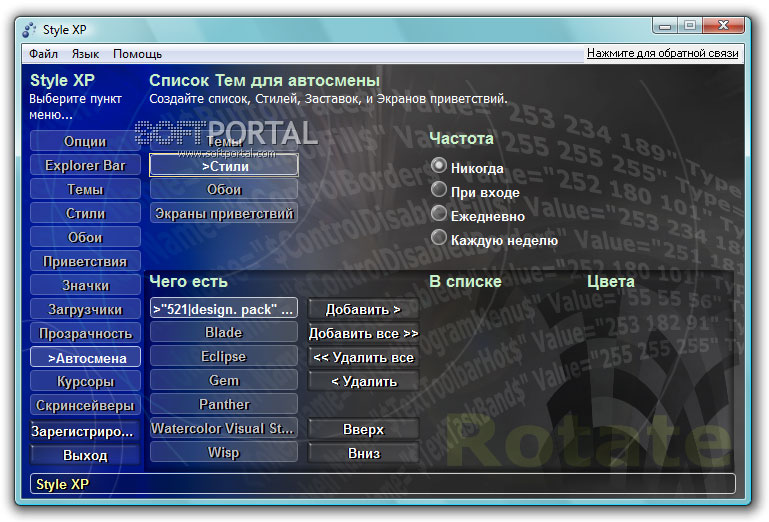Open Обои in the left sidebar
769x522 pixels.
[x=85, y=237]
